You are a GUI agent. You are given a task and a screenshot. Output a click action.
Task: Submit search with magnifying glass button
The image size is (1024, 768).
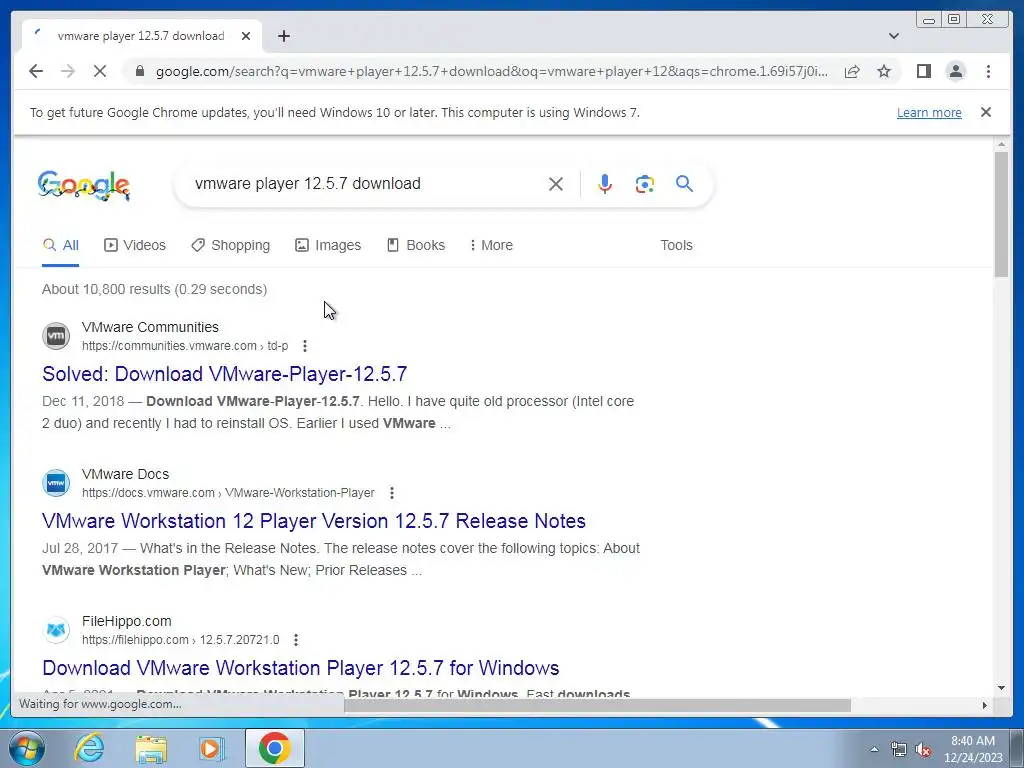684,184
